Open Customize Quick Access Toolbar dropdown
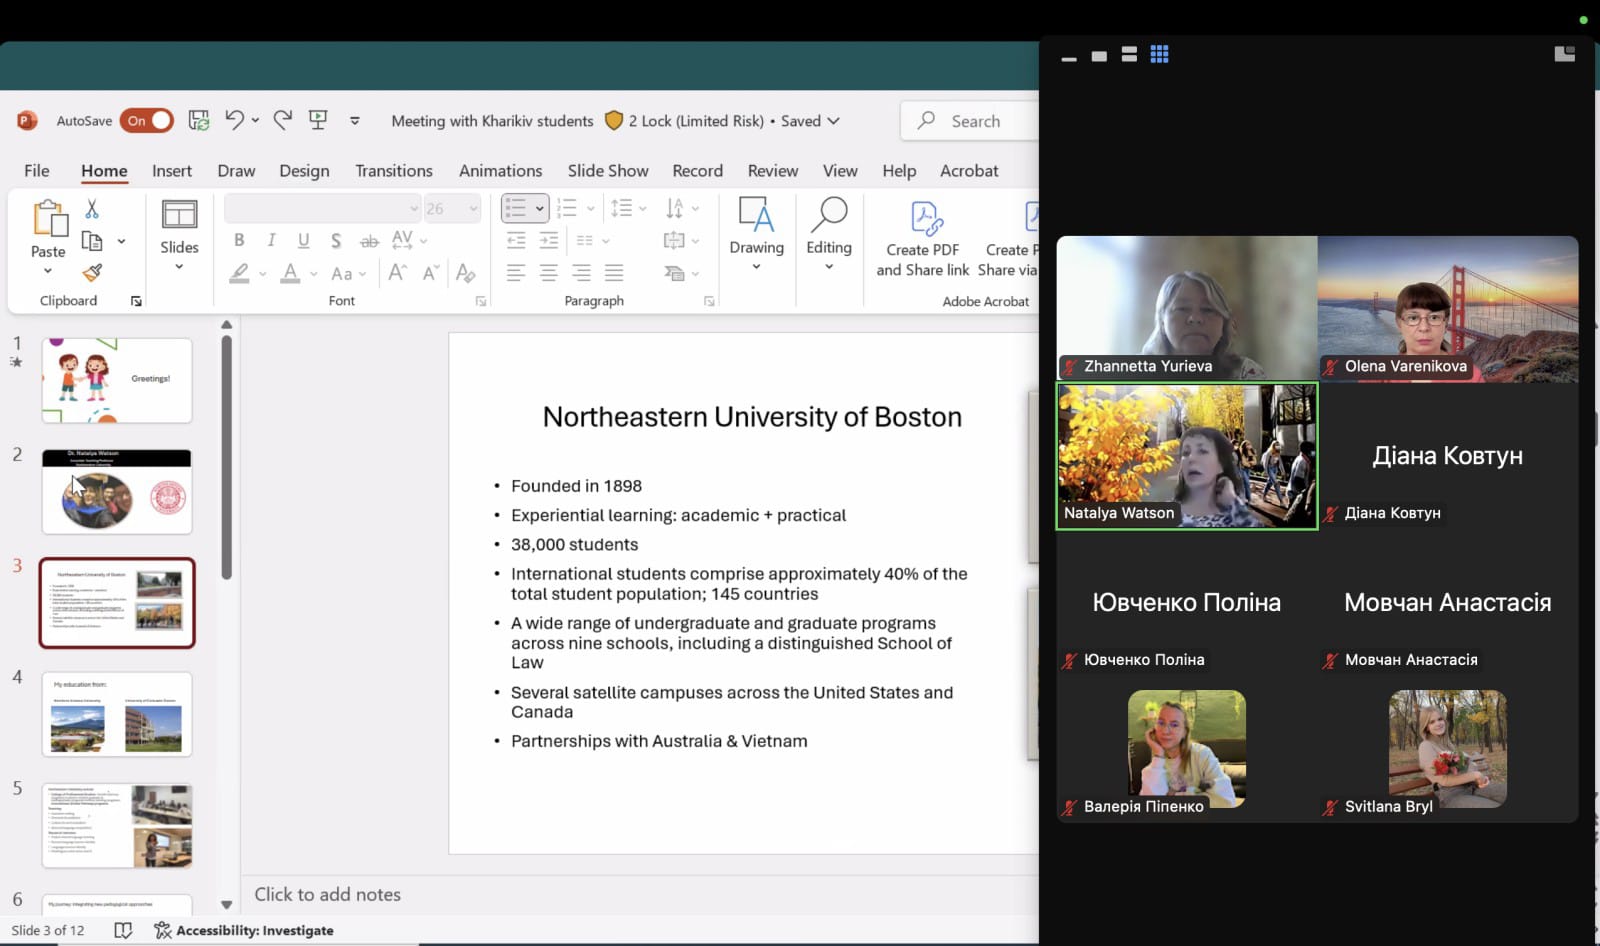 (354, 120)
